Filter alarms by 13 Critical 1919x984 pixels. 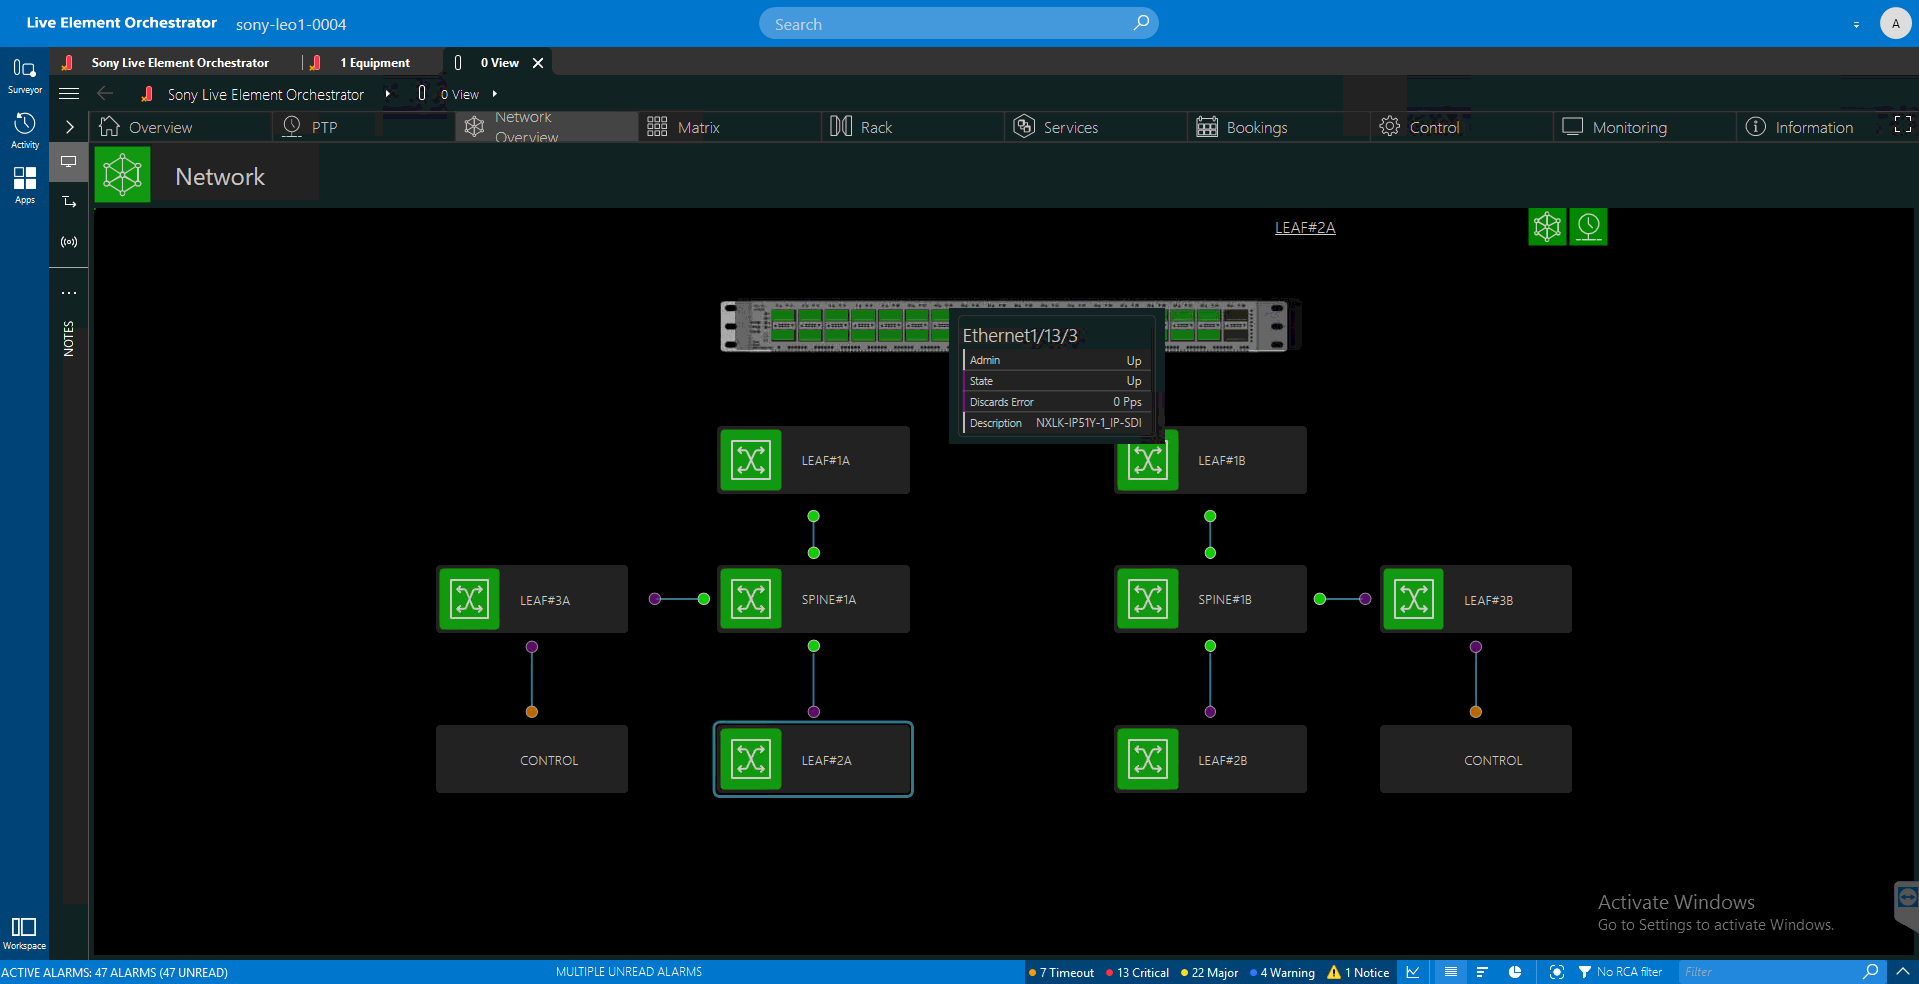click(x=1138, y=972)
